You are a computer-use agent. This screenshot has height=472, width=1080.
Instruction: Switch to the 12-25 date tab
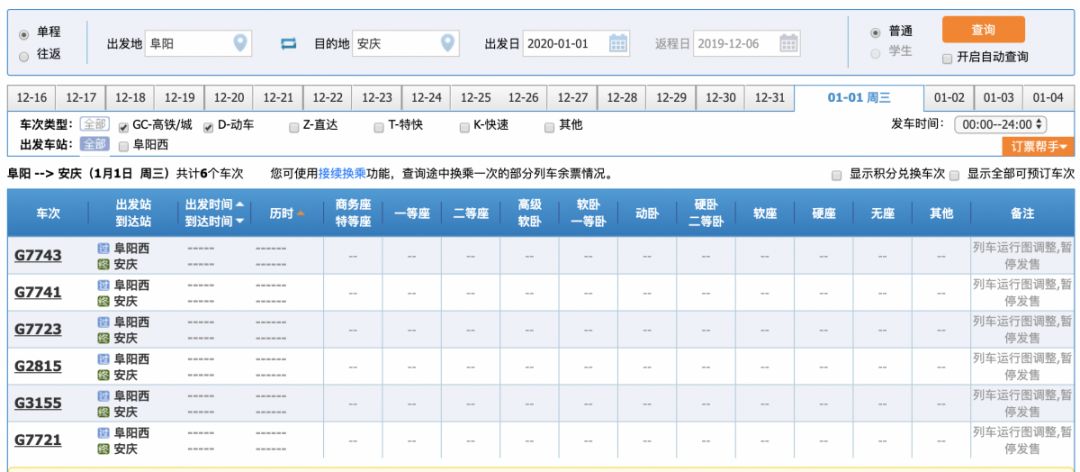pos(475,97)
